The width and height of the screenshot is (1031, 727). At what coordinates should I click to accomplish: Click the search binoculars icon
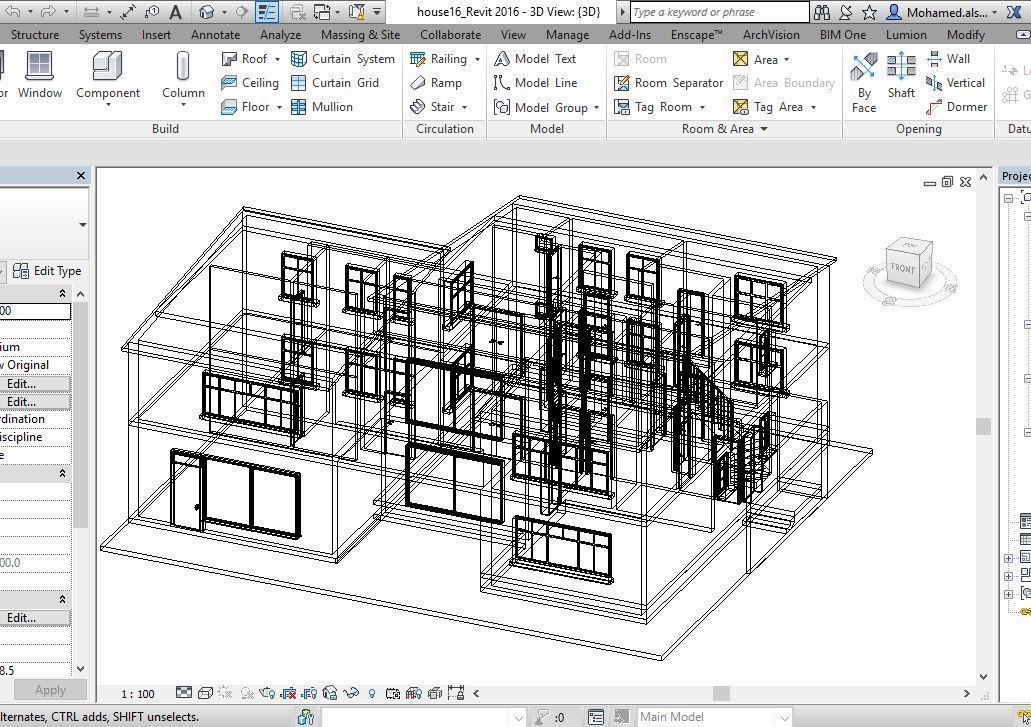tap(822, 12)
